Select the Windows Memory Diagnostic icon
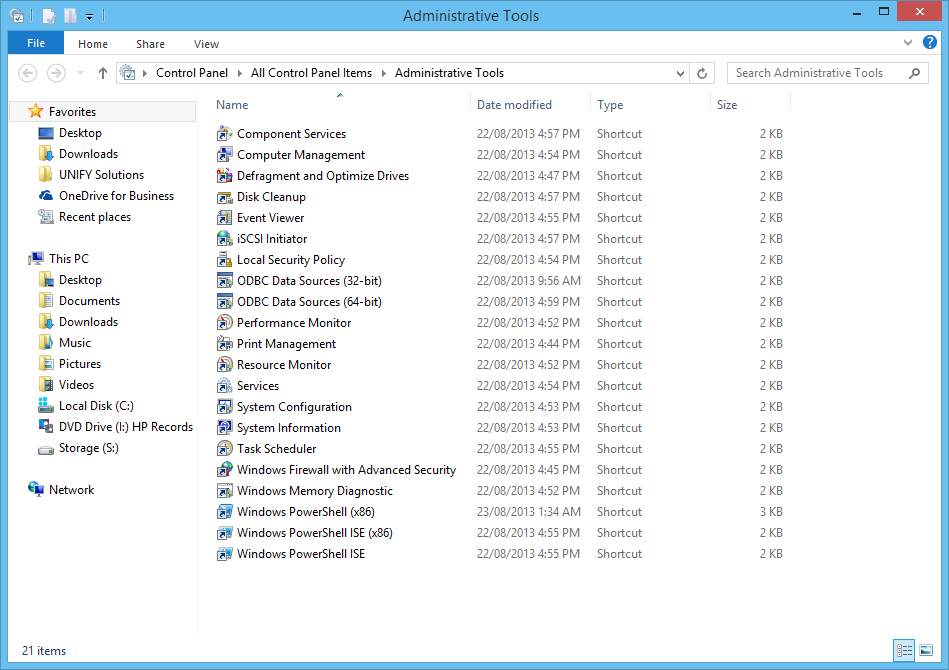Screen dimensions: 949x670 (225, 491)
